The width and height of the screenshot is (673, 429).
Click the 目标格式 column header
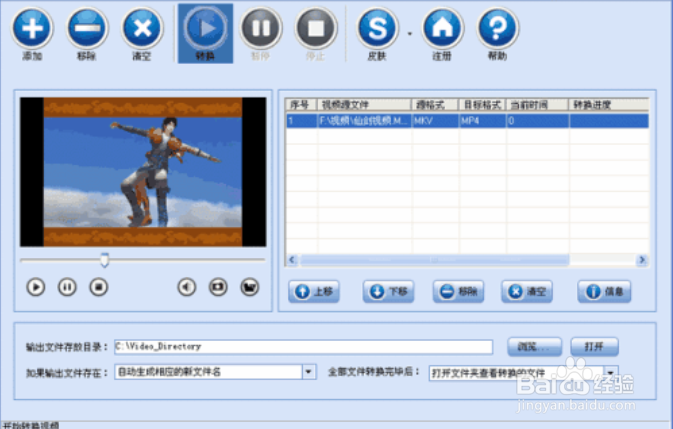(x=482, y=105)
